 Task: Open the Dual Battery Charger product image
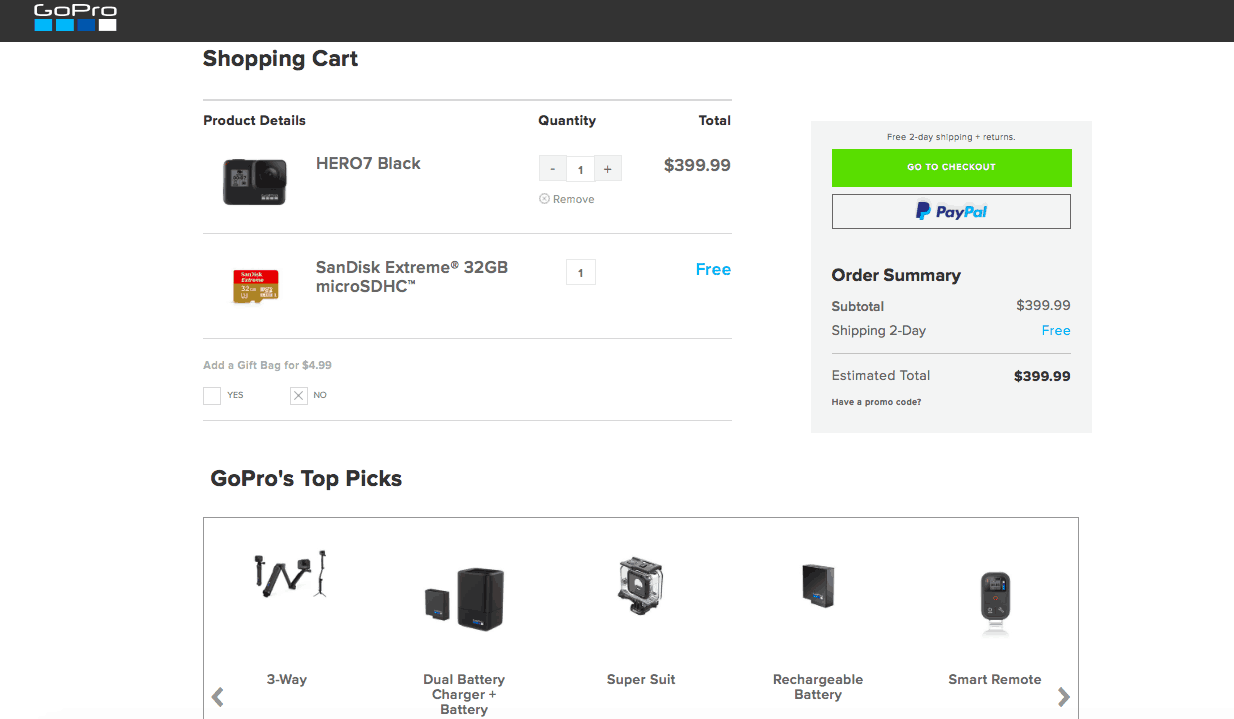click(x=464, y=598)
